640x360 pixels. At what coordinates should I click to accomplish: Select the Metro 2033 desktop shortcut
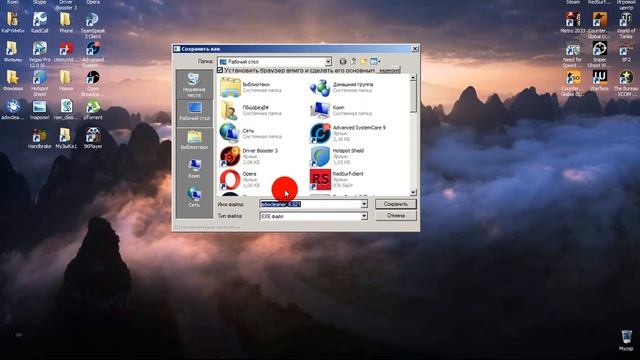pyautogui.click(x=572, y=22)
